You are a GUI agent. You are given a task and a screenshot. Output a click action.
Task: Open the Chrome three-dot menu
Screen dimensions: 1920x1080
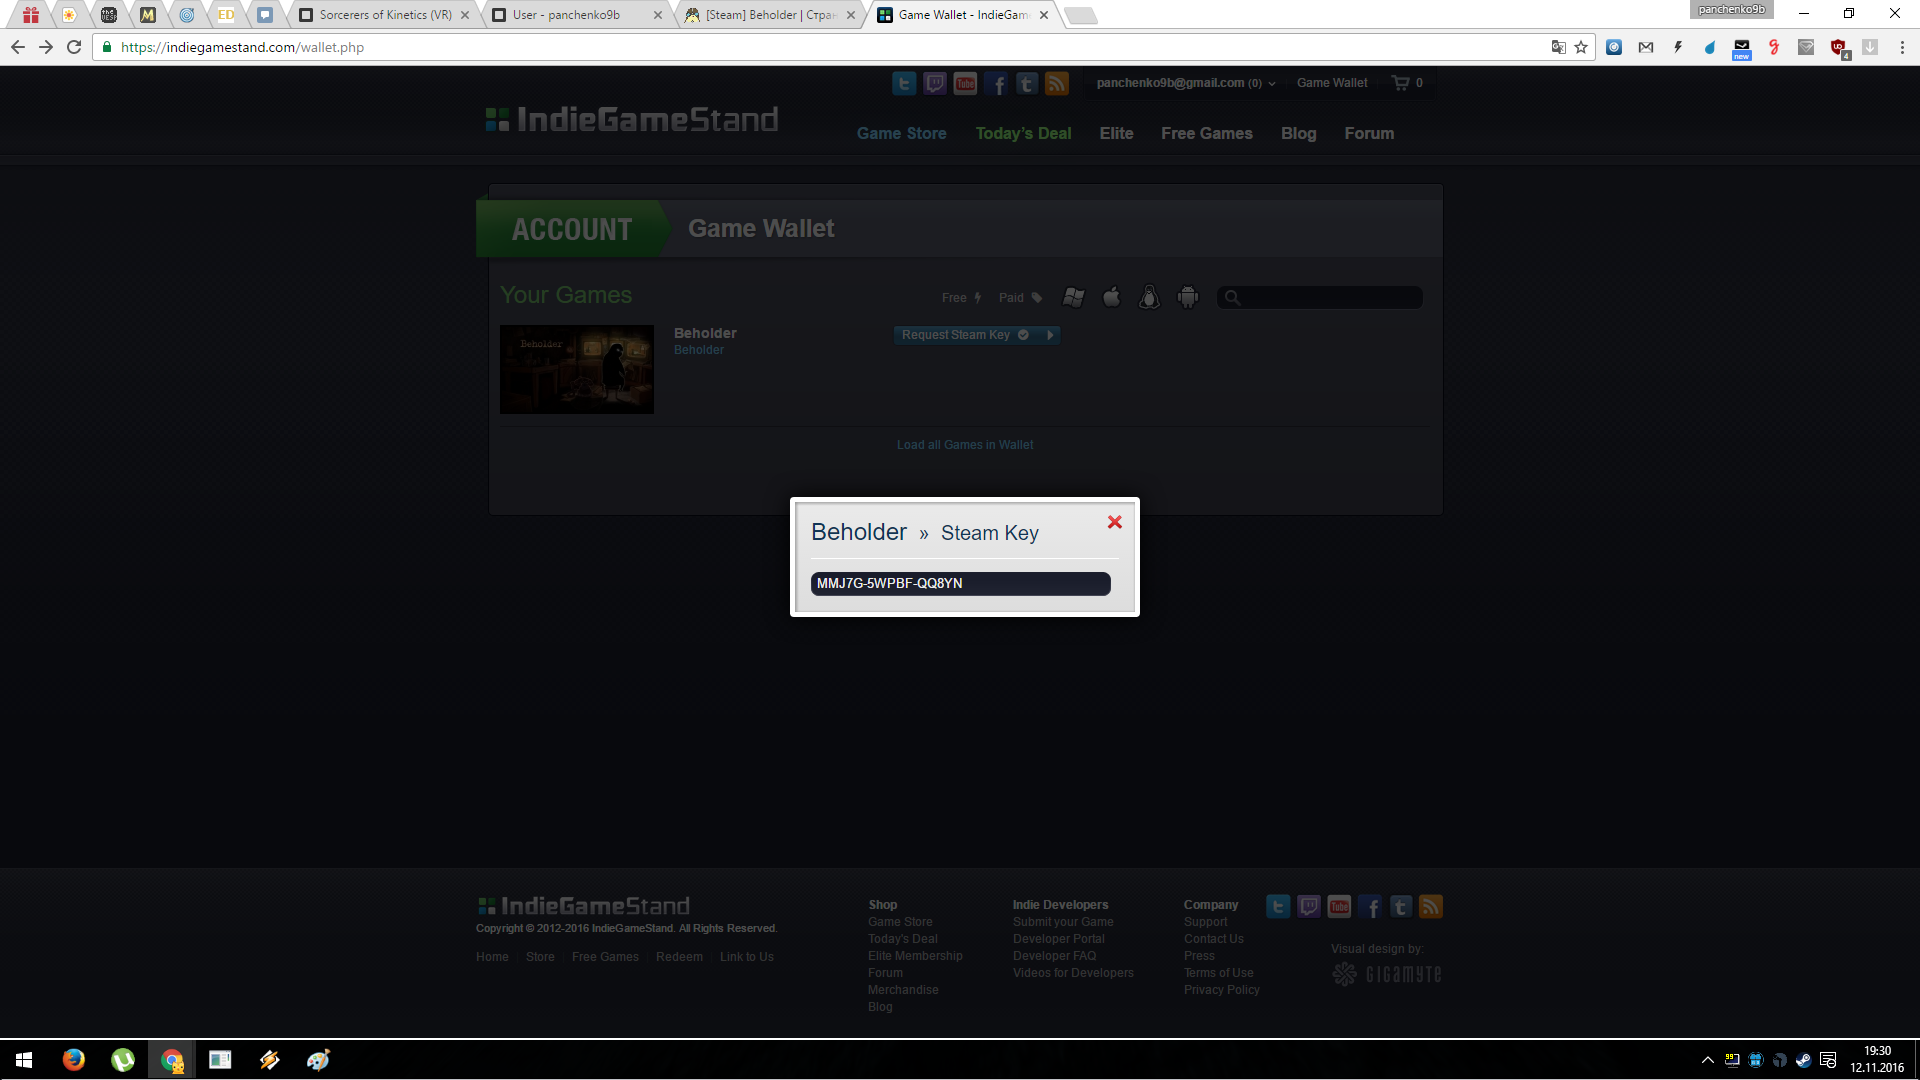(x=1902, y=47)
